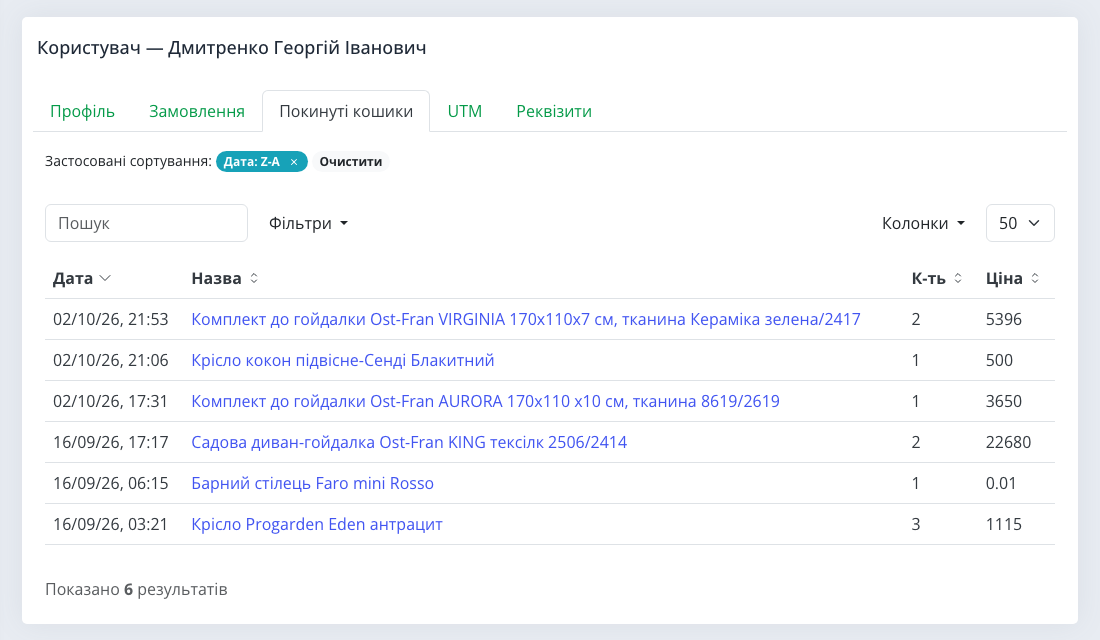The image size is (1100, 640).
Task: Toggle Дата column sort chevron
Action: (x=105, y=279)
